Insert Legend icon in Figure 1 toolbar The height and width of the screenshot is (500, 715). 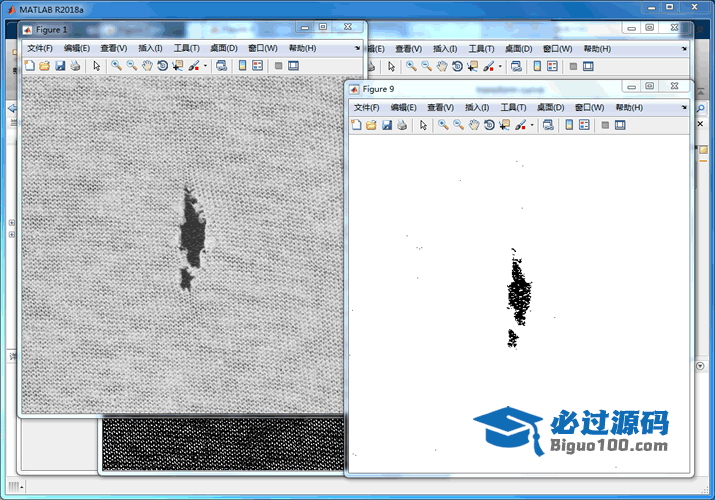coord(258,66)
